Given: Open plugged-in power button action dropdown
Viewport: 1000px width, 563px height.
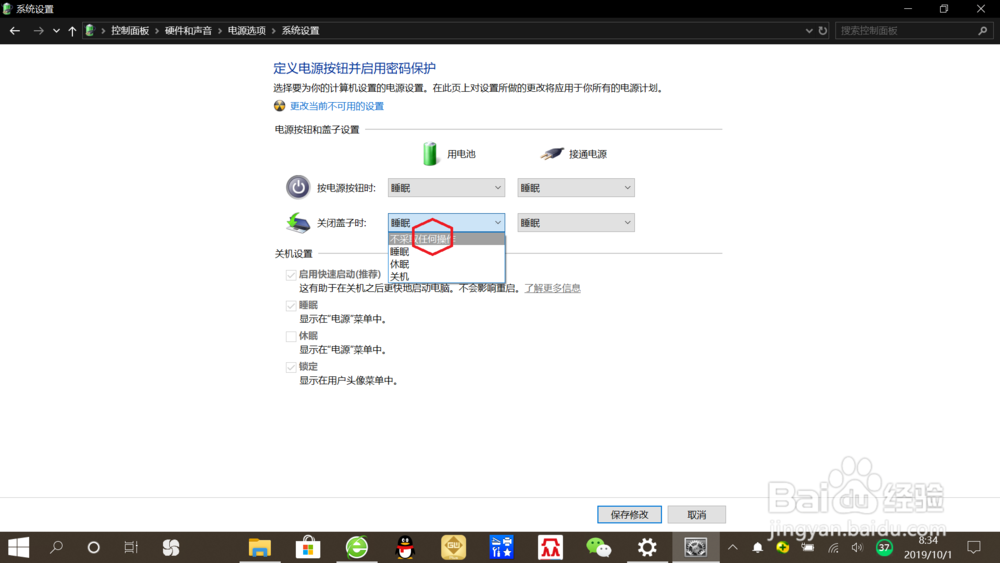Looking at the screenshot, I should pos(576,187).
